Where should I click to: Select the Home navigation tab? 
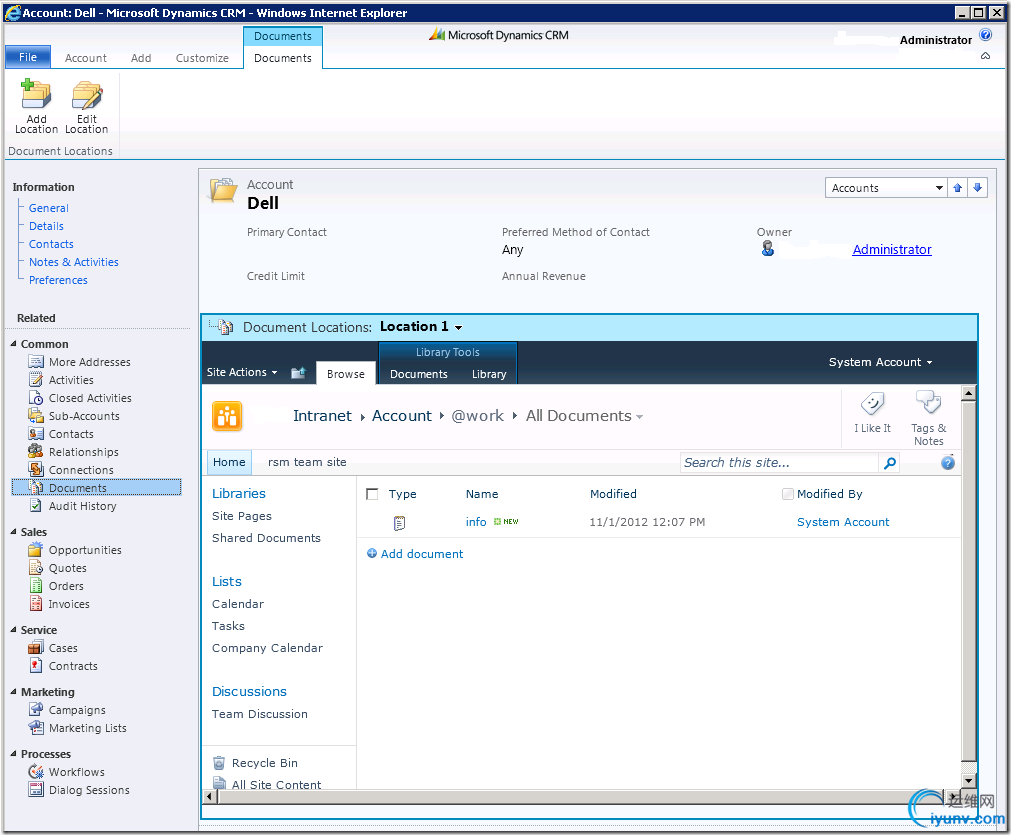coord(229,462)
